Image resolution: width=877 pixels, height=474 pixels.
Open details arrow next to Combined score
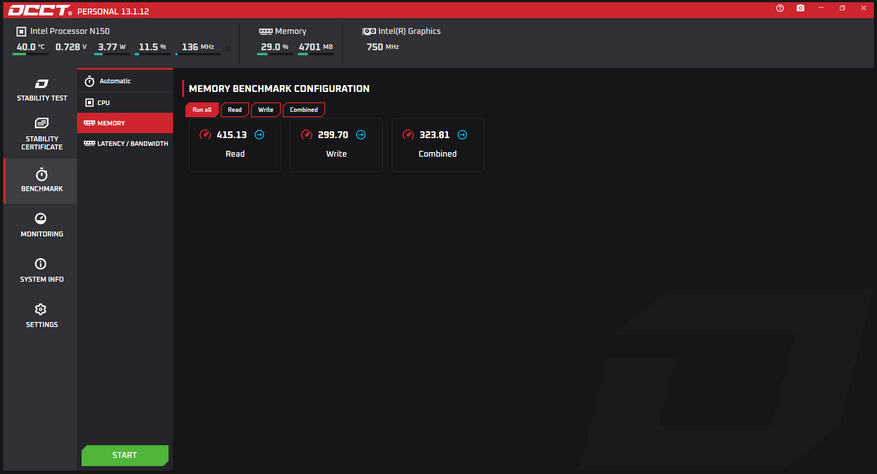pyautogui.click(x=462, y=135)
